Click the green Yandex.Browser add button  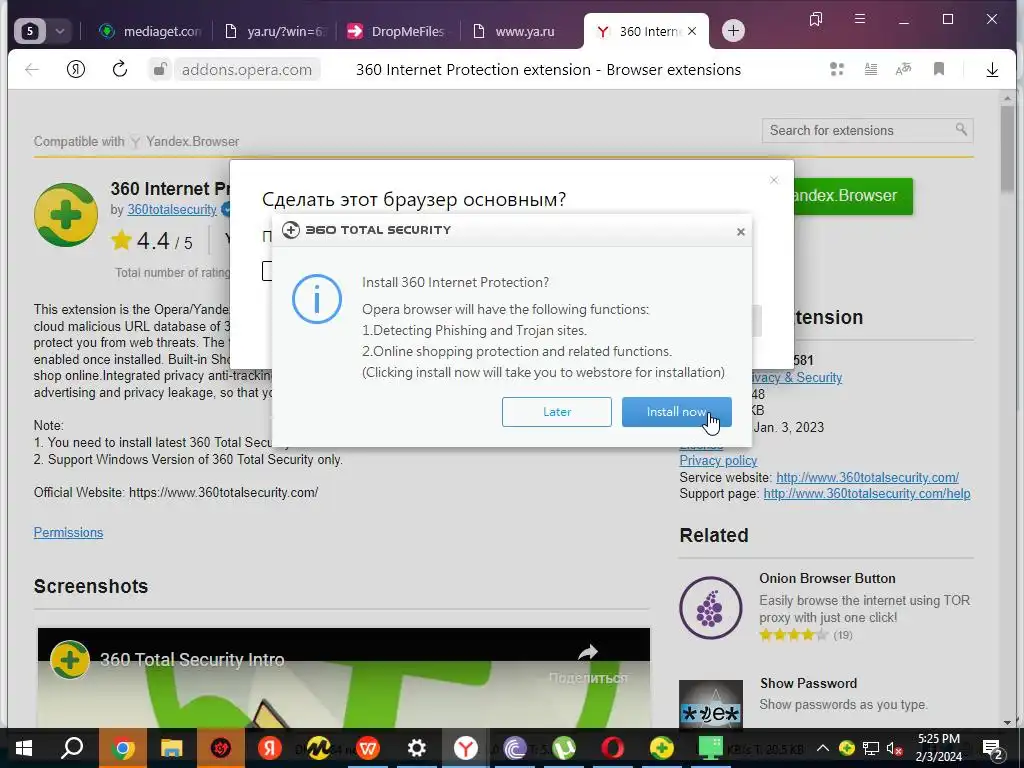click(x=852, y=196)
